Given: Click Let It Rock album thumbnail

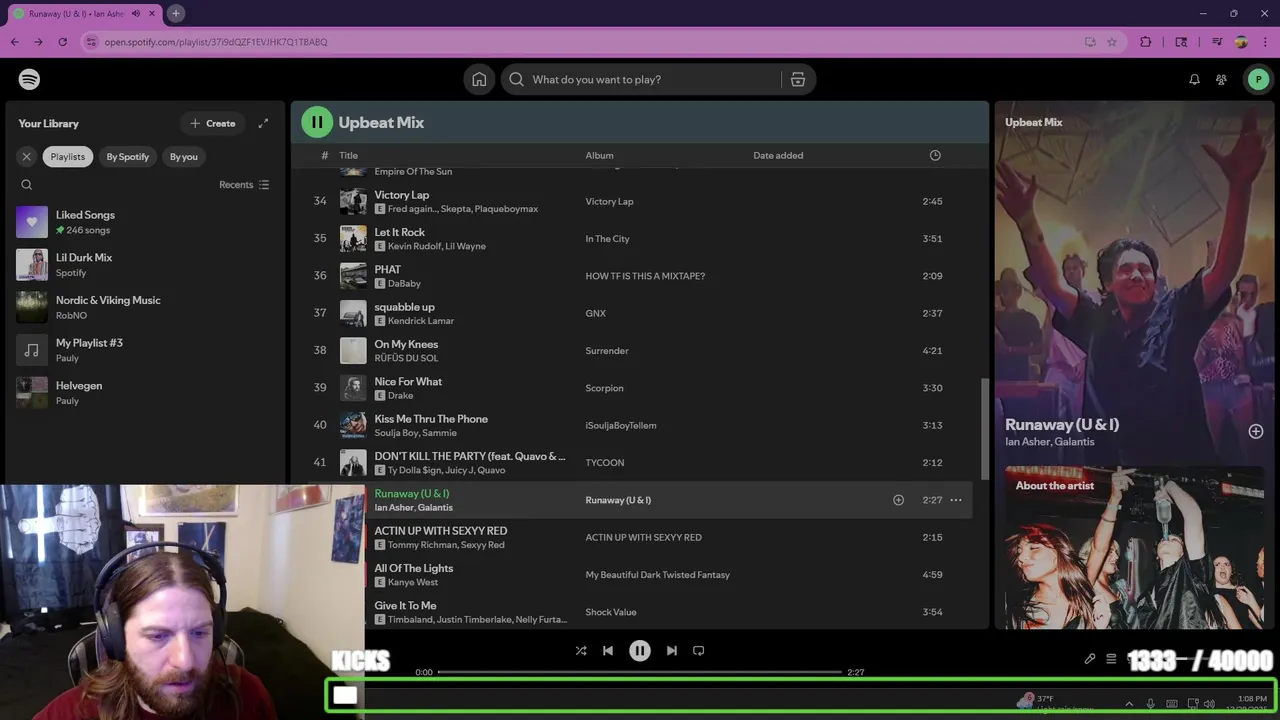Looking at the screenshot, I should (x=353, y=238).
